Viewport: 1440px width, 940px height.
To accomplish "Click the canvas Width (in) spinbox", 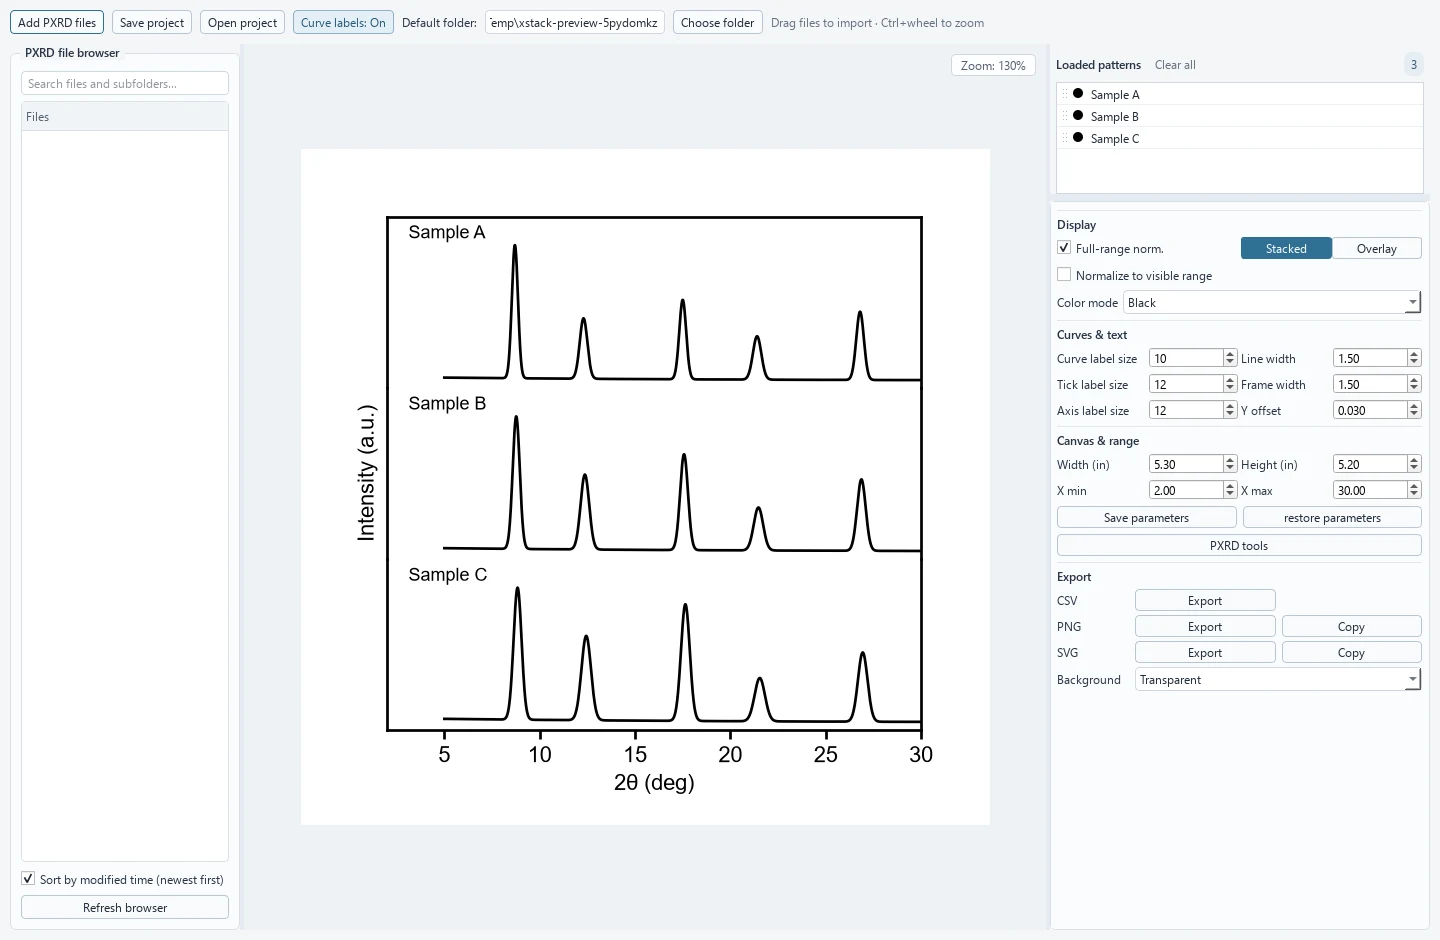I will tap(1193, 464).
